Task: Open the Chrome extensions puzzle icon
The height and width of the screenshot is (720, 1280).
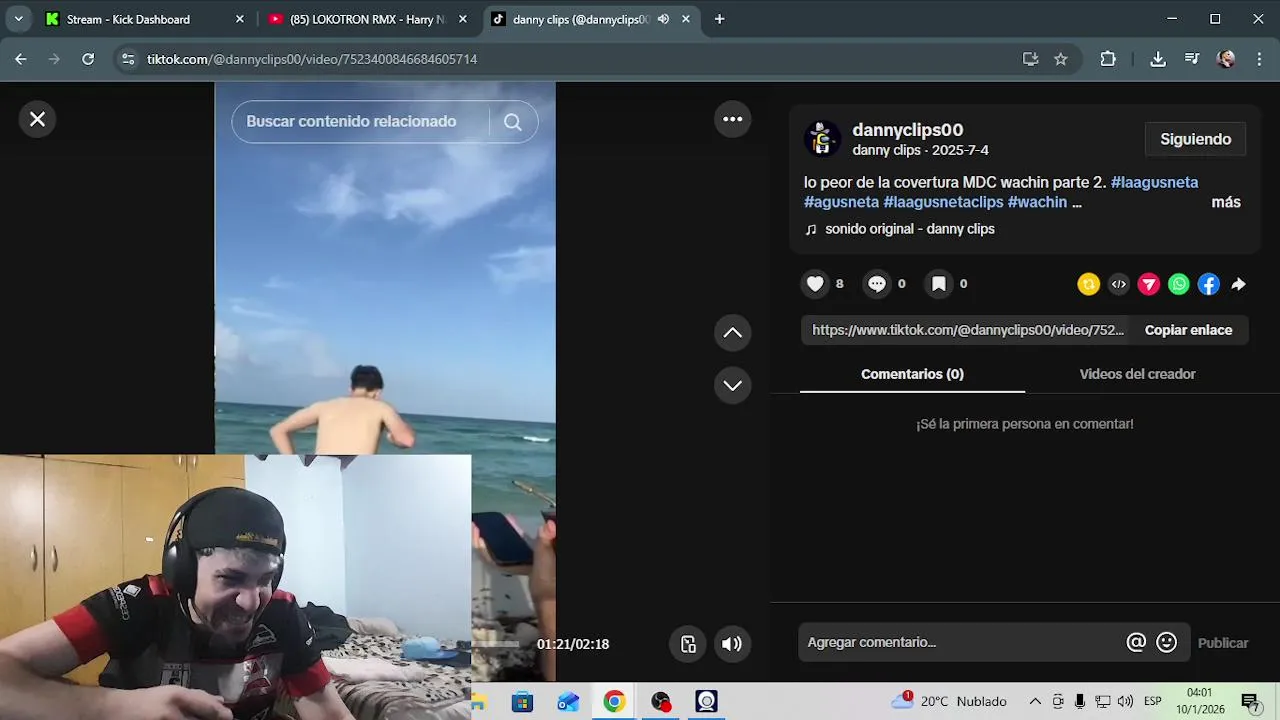Action: click(1108, 59)
